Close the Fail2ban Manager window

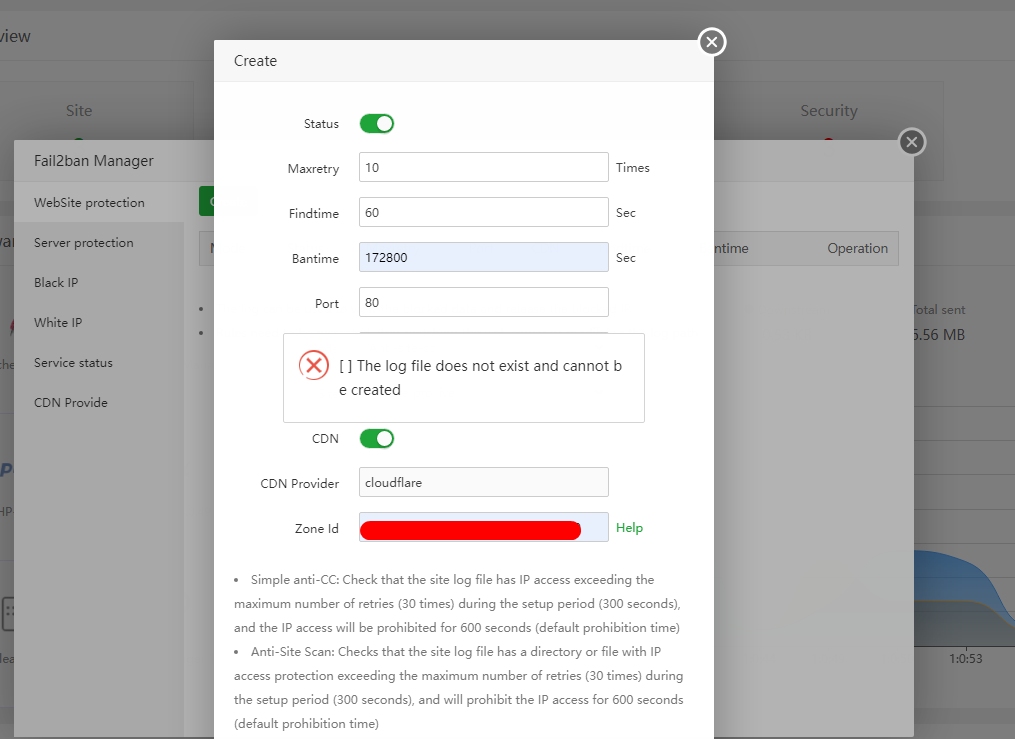[x=911, y=142]
